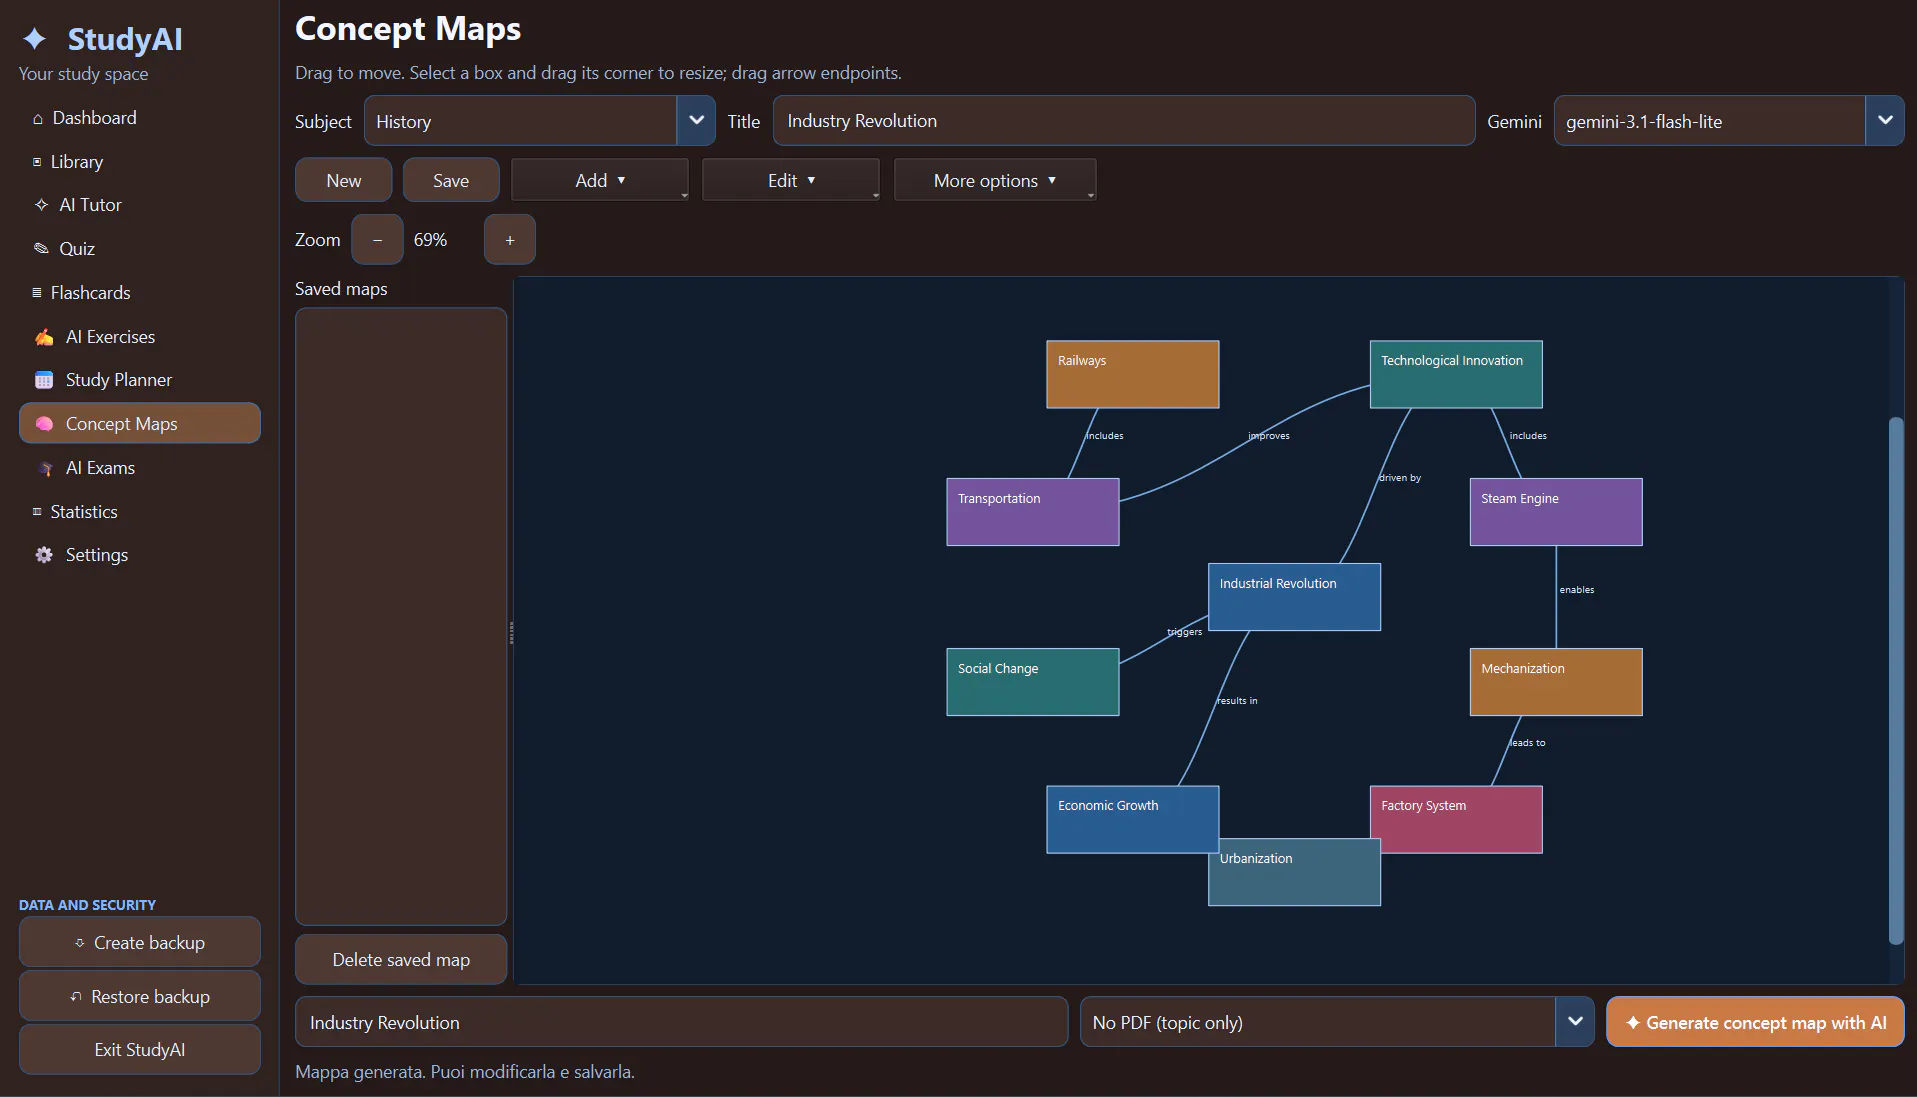Image resolution: width=1917 pixels, height=1097 pixels.
Task: Click the map title input field
Action: point(1124,121)
